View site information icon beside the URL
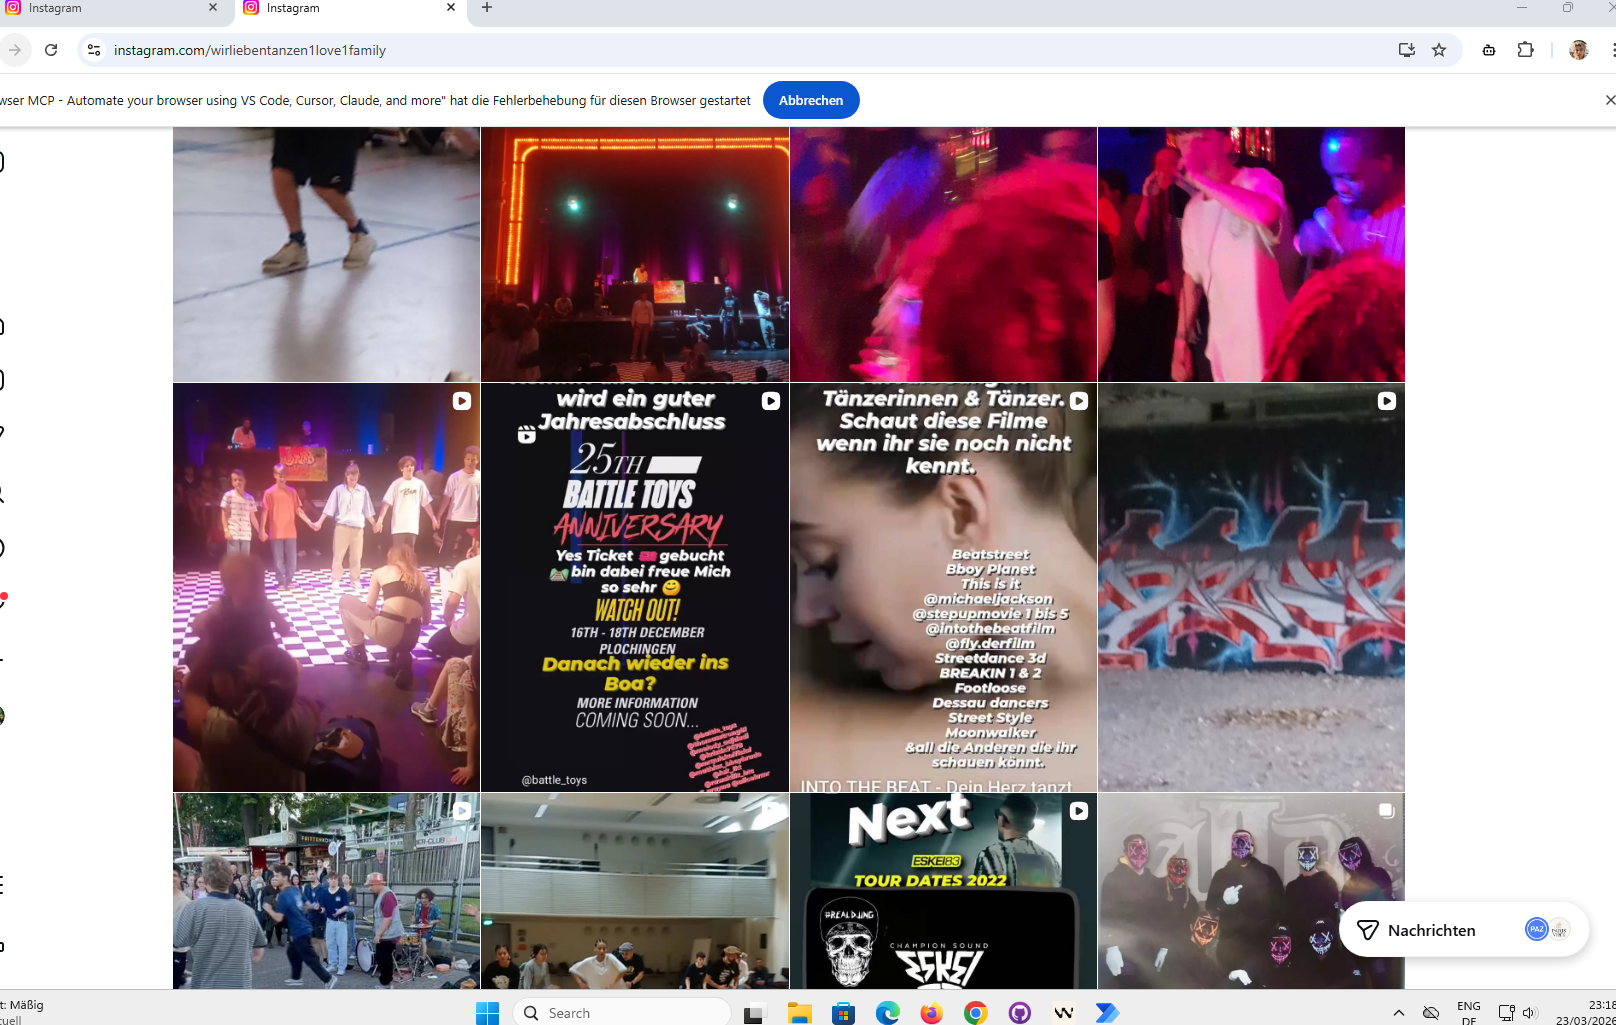1616x1025 pixels. (x=94, y=50)
